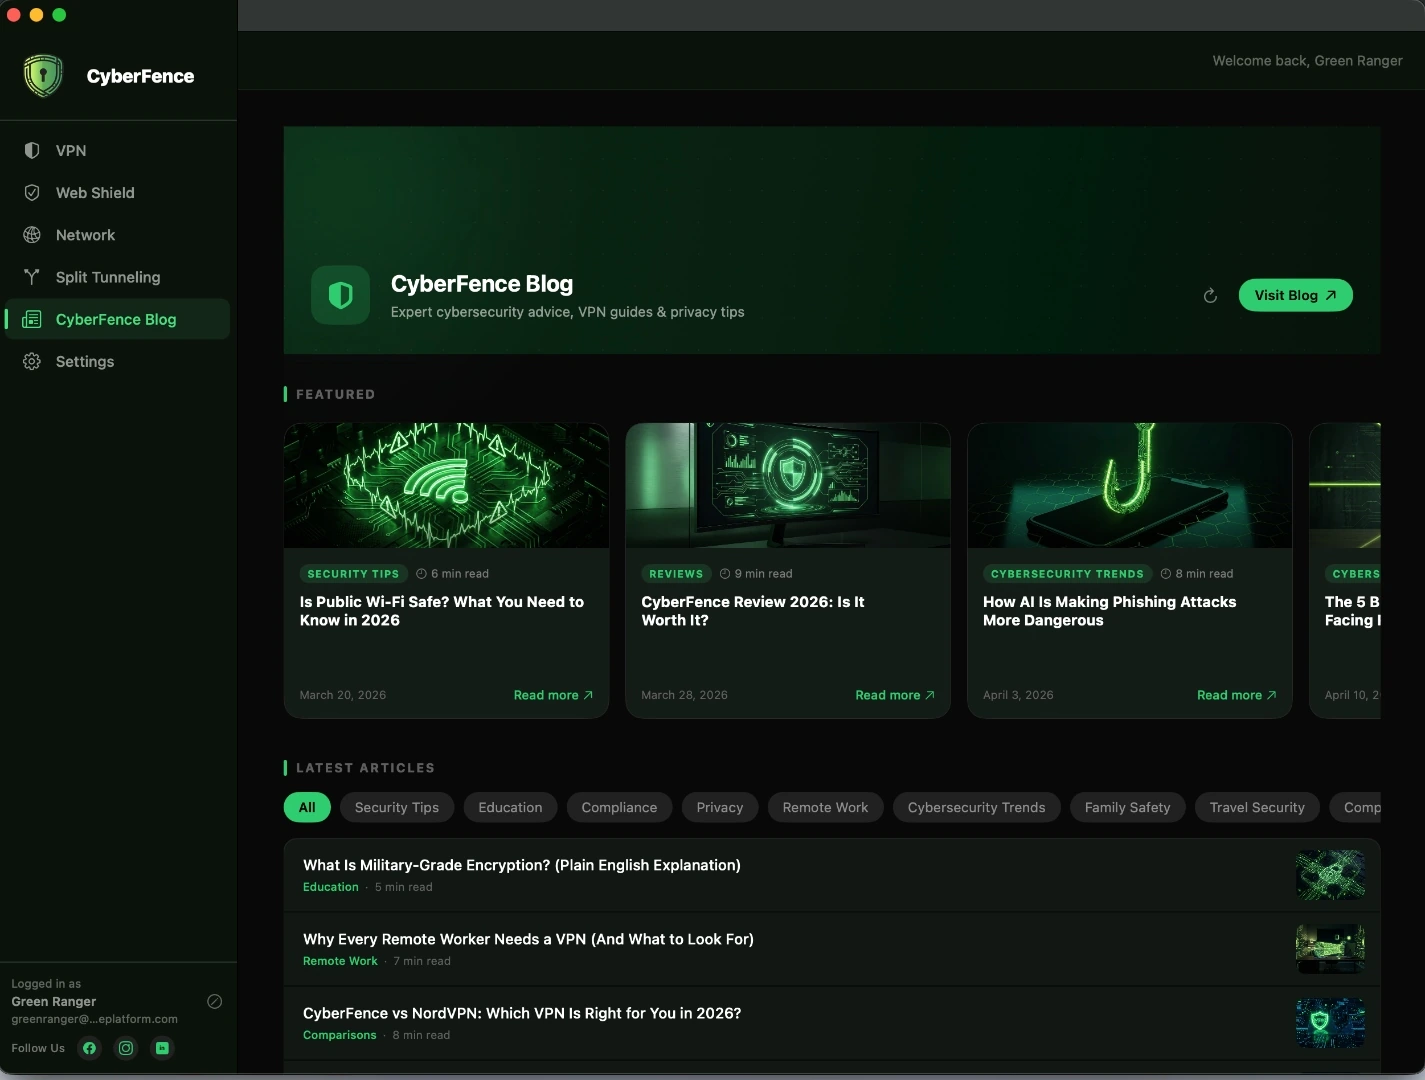
Task: Filter articles by Compliance
Action: tap(619, 807)
